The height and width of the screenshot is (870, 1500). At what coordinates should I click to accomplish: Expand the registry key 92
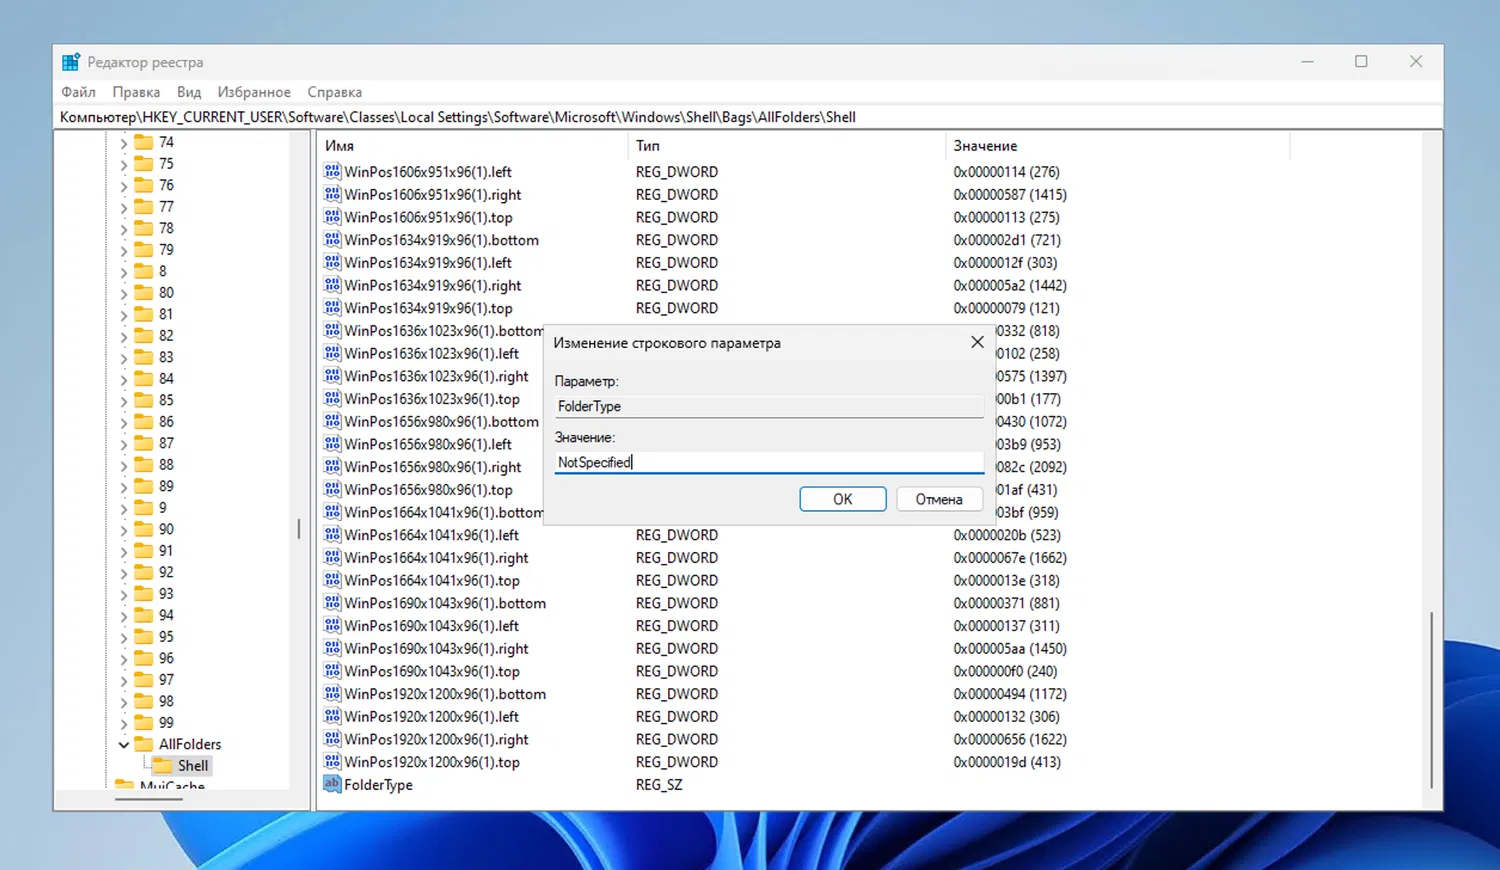[124, 573]
